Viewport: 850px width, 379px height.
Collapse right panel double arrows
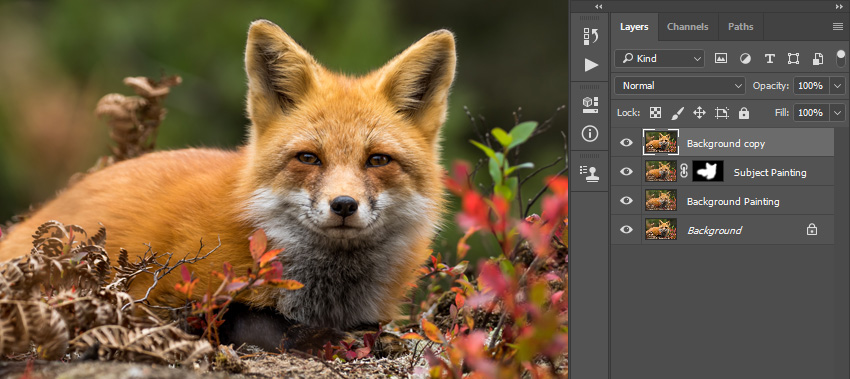click(839, 7)
